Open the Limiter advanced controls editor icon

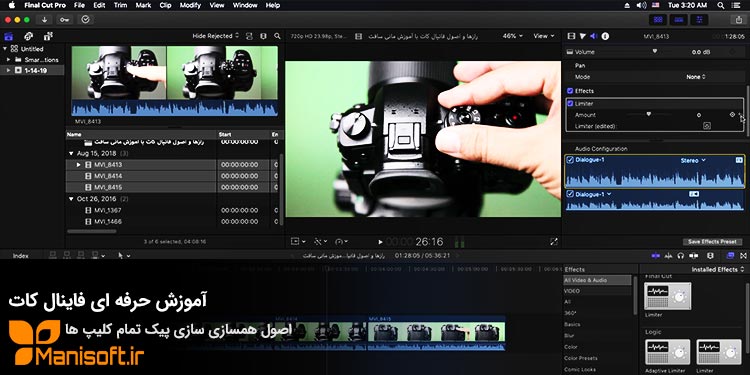(x=706, y=126)
